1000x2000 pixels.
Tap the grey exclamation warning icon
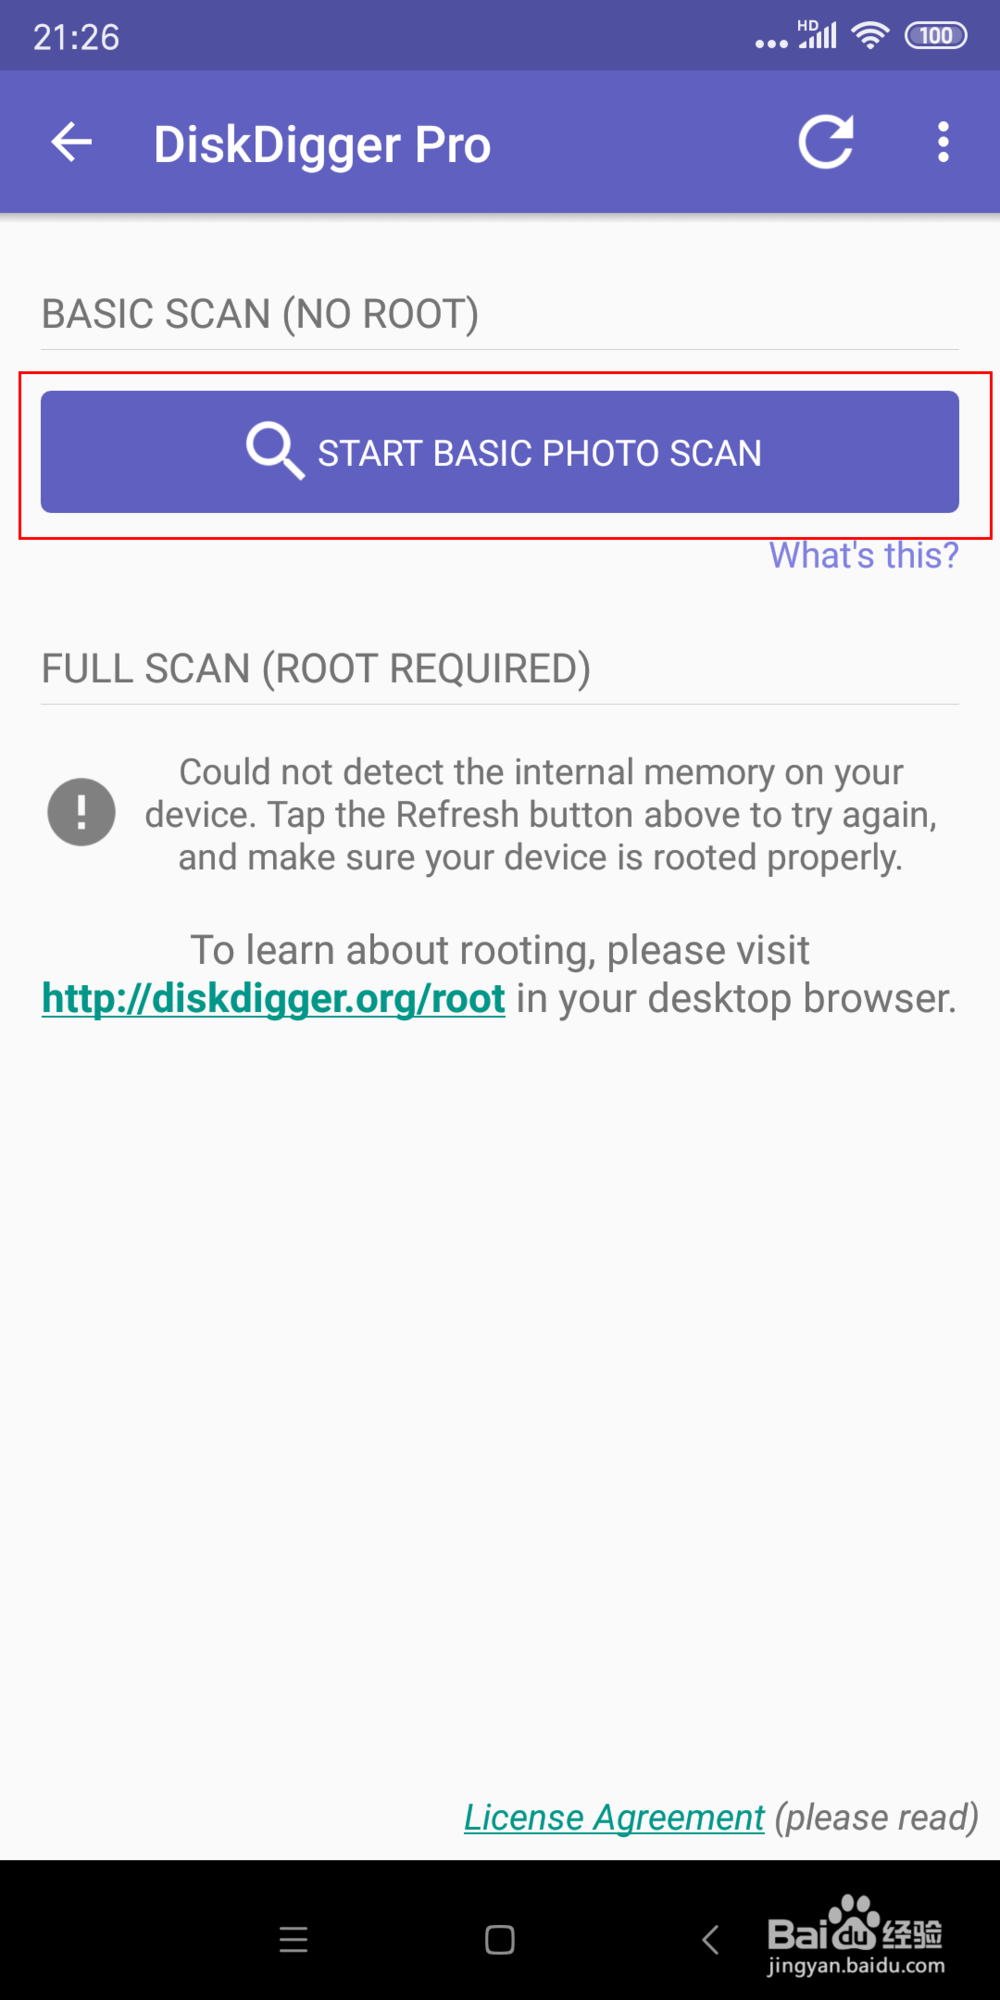[81, 812]
